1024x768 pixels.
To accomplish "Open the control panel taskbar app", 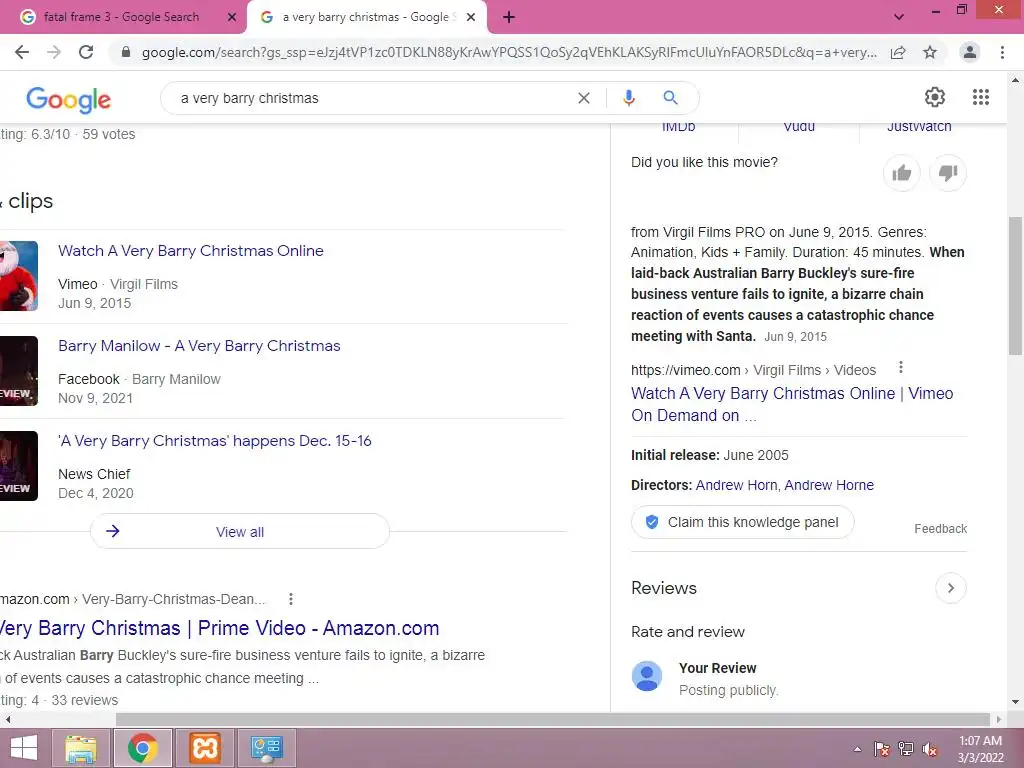I will point(266,748).
